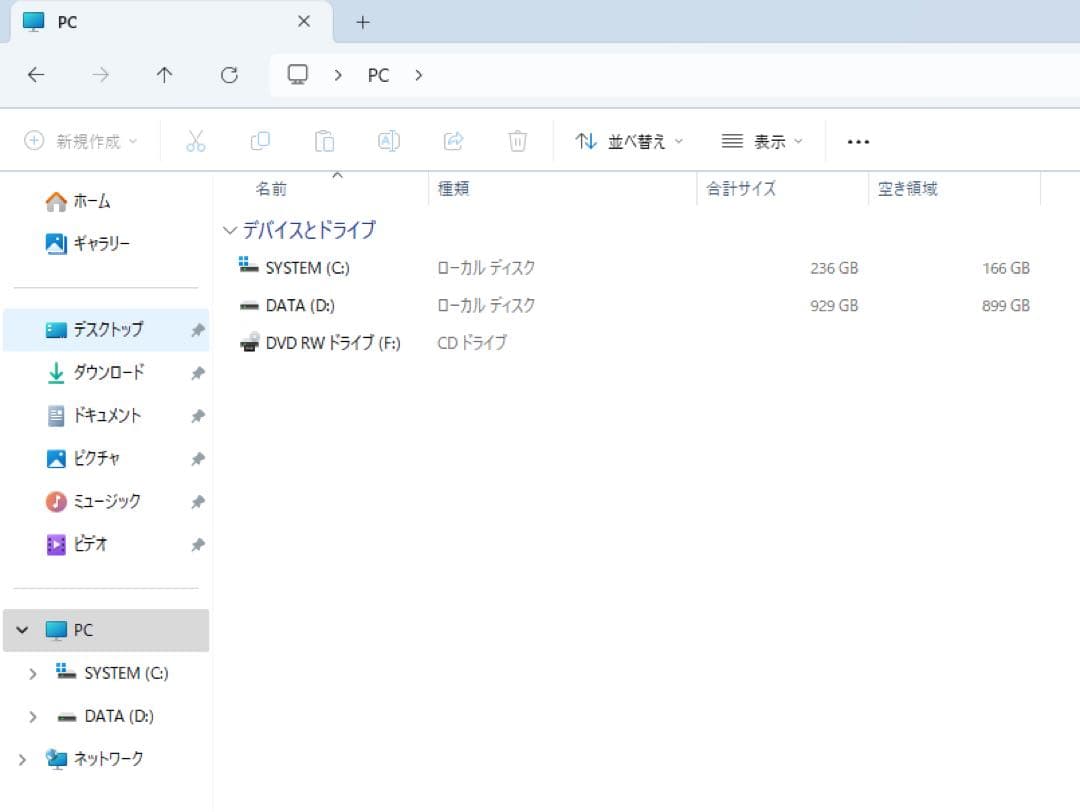Collapse the デバイスとドライブ group

point(230,230)
